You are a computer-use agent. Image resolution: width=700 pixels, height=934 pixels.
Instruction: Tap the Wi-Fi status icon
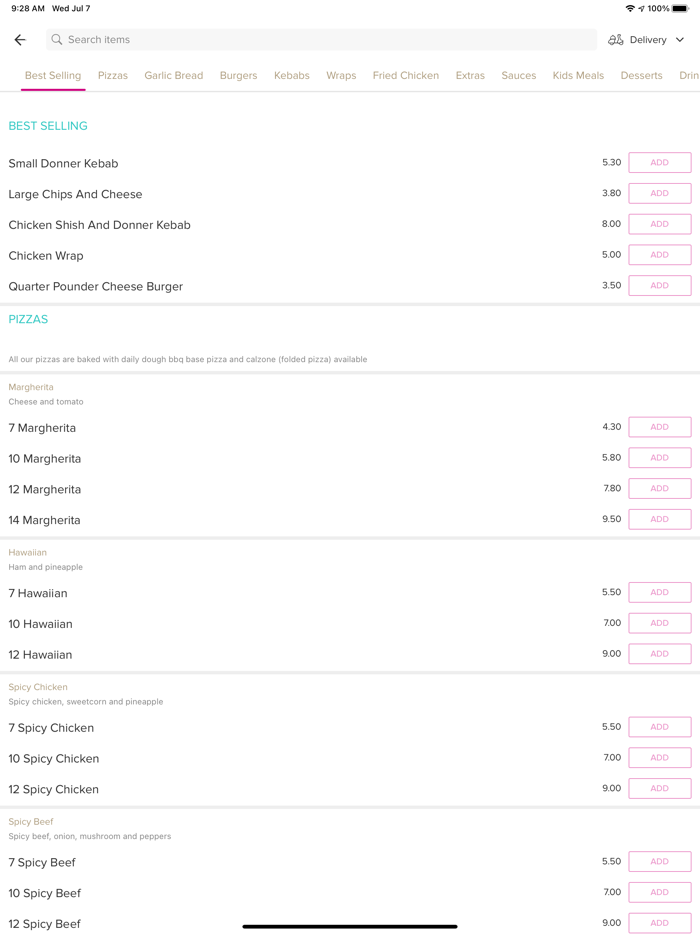coord(630,8)
